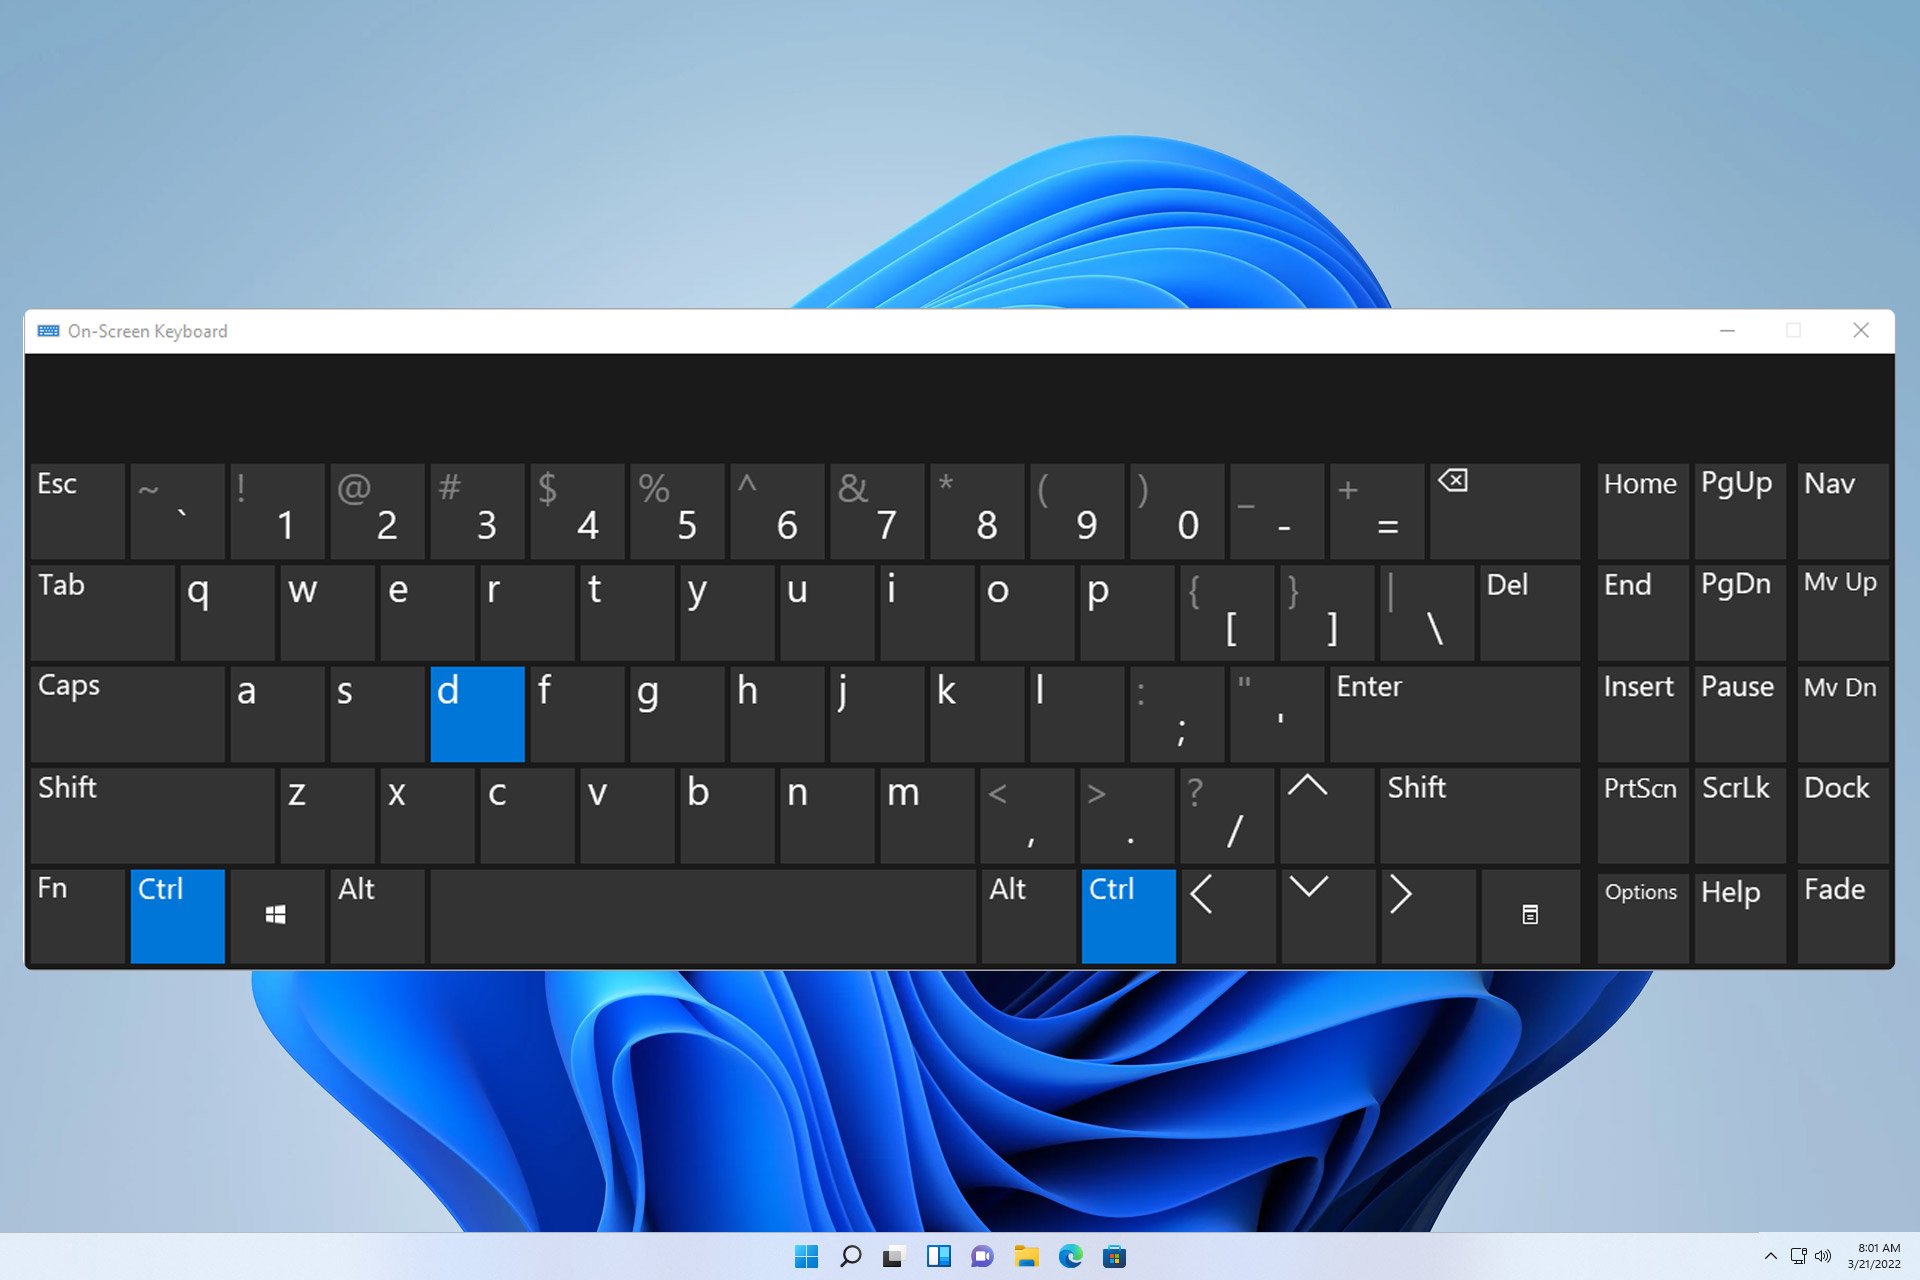Toggle the ScrLk key
Viewport: 1920px width, 1280px height.
(x=1738, y=814)
